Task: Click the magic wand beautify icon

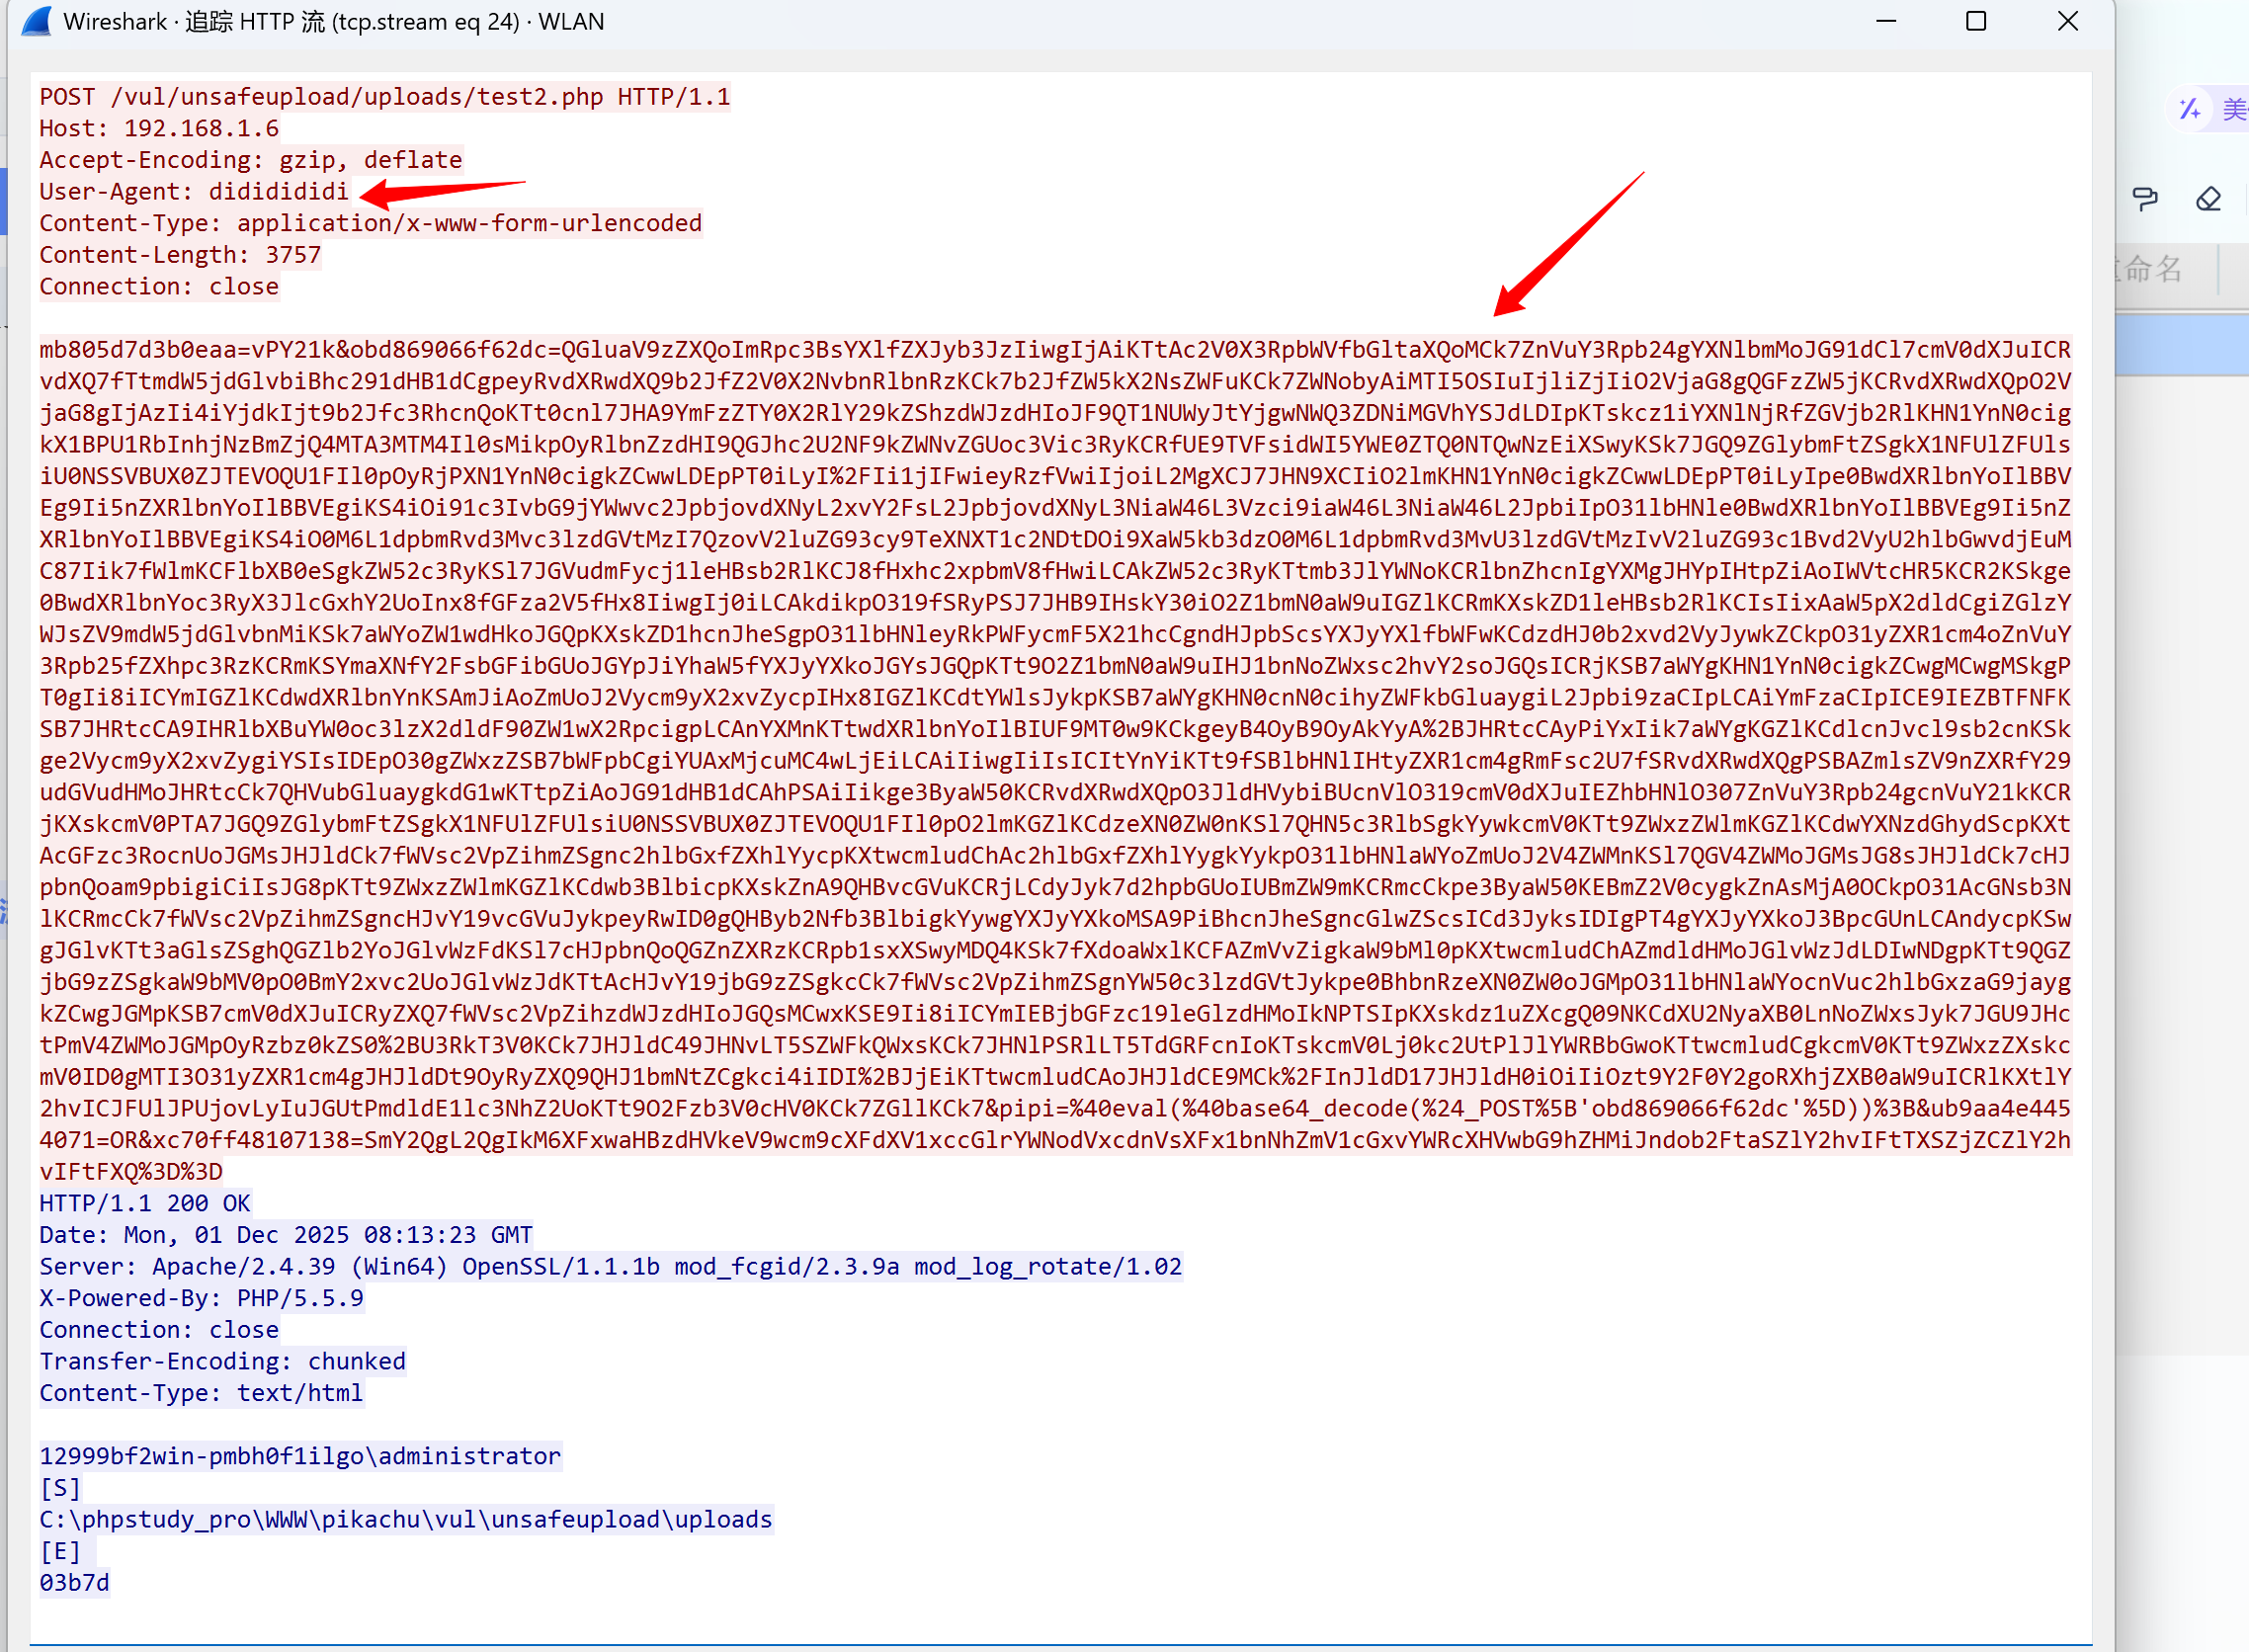Action: point(2190,109)
